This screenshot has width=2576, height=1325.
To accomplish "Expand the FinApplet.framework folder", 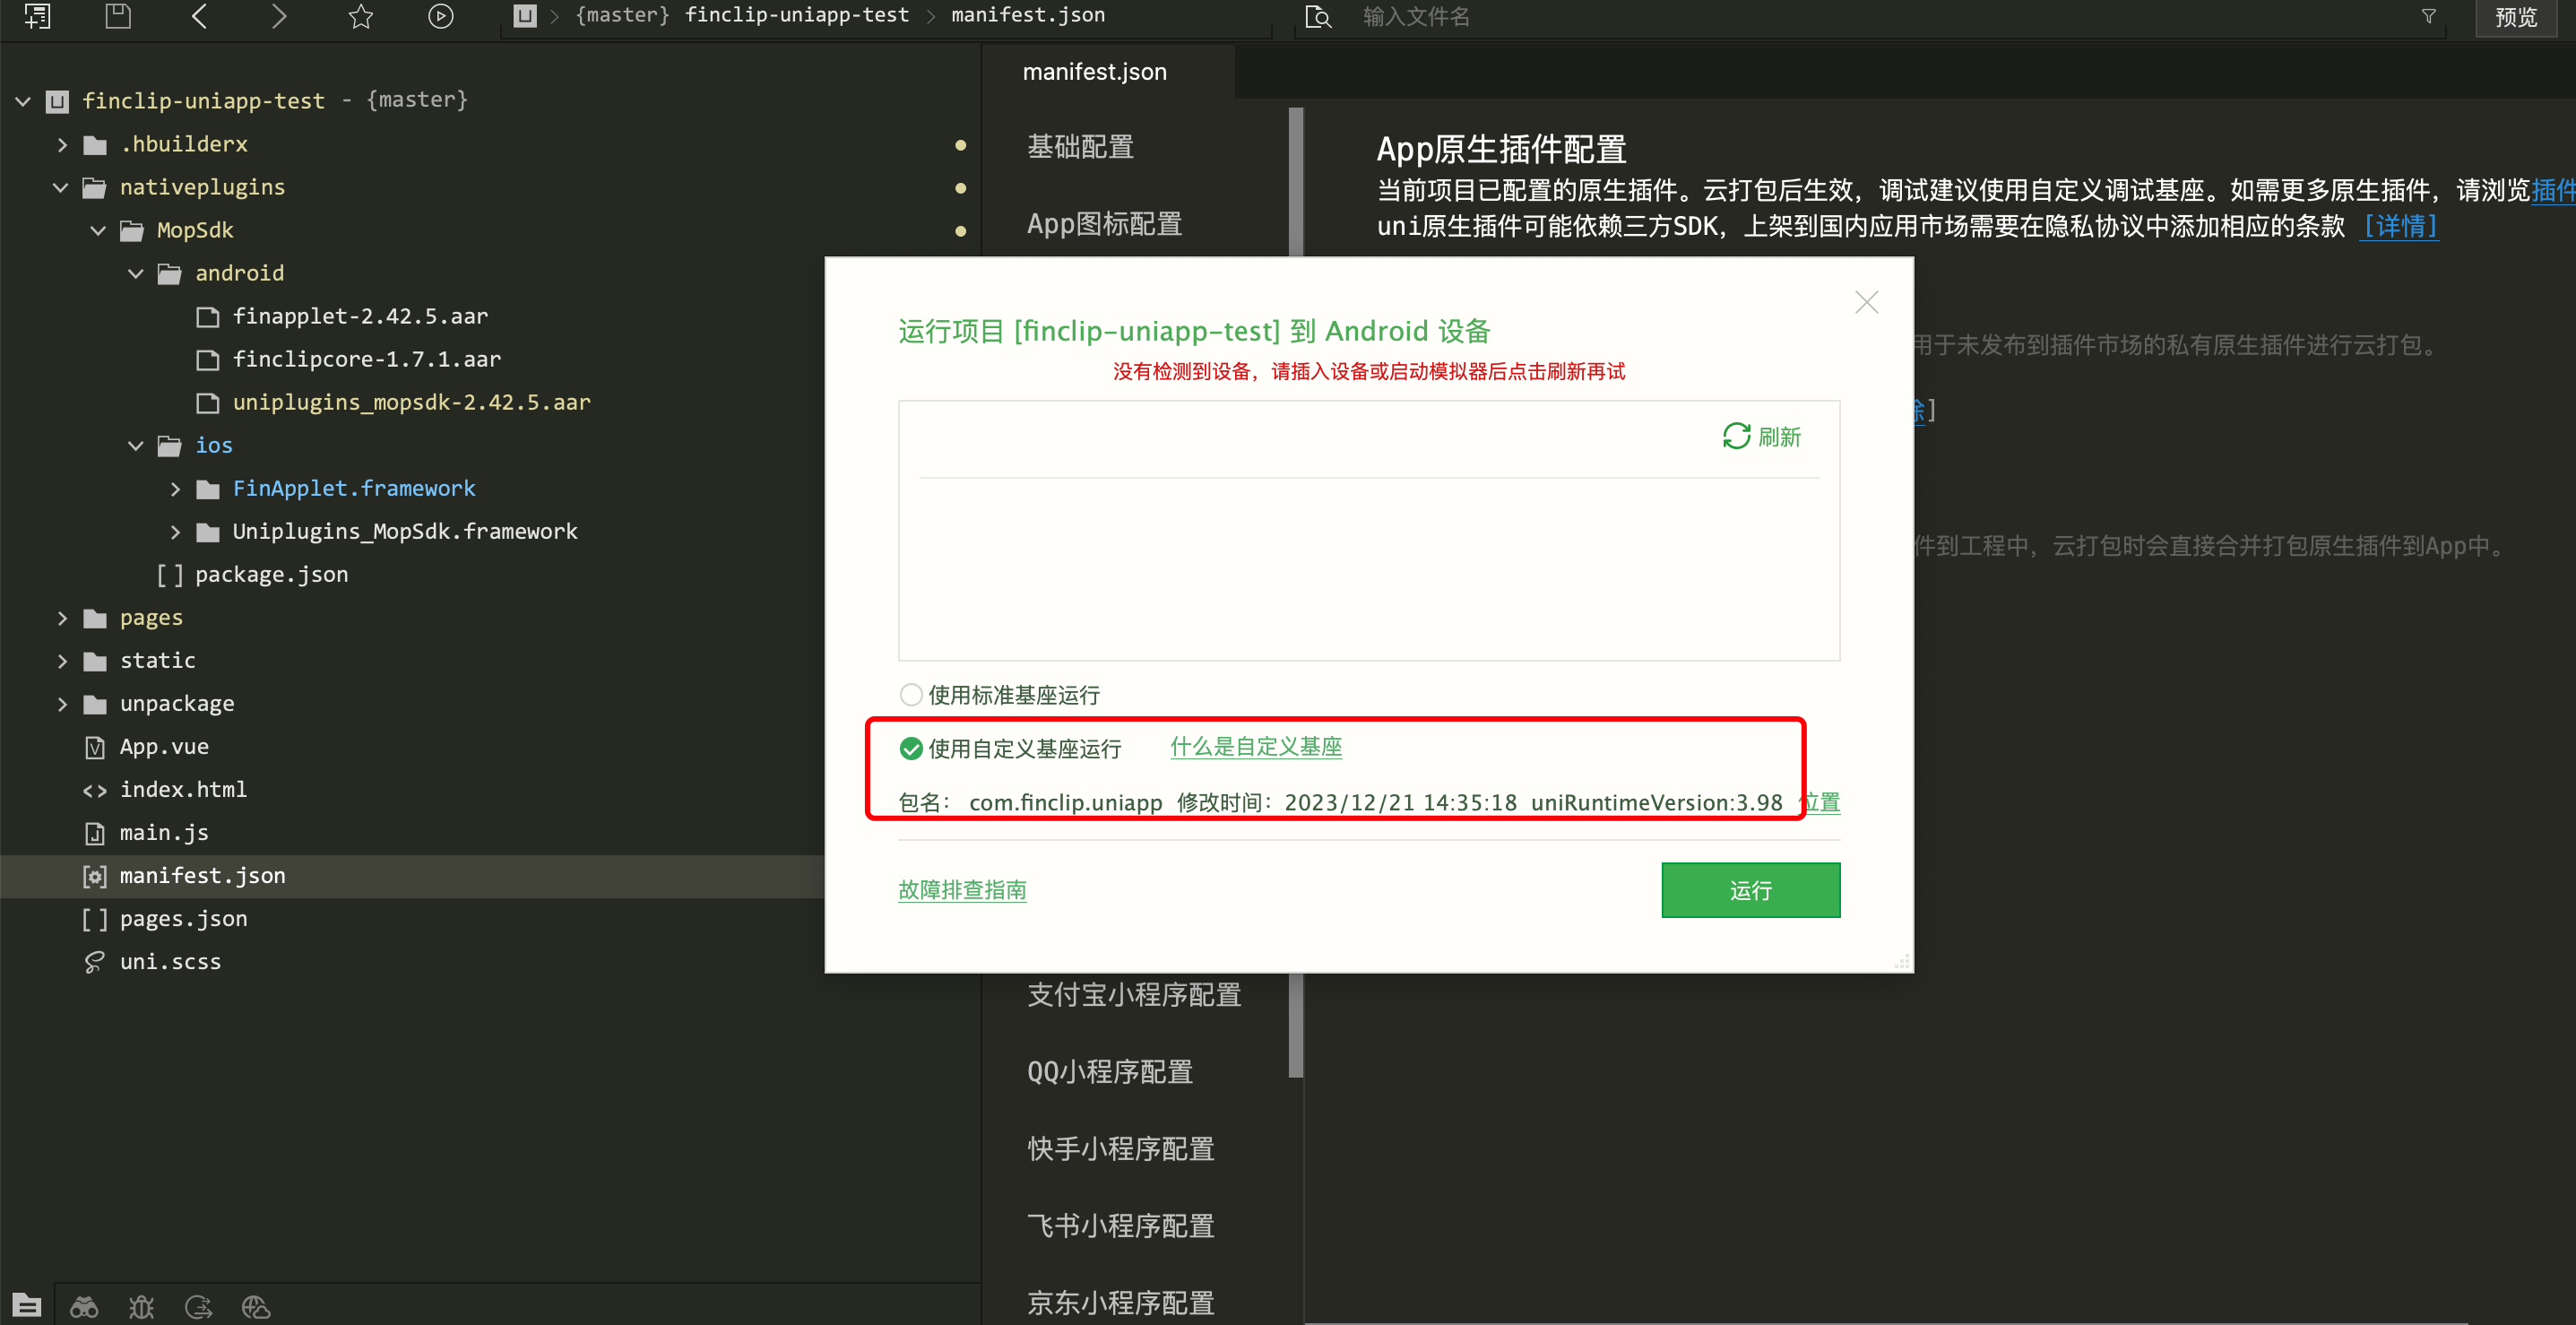I will [x=176, y=488].
